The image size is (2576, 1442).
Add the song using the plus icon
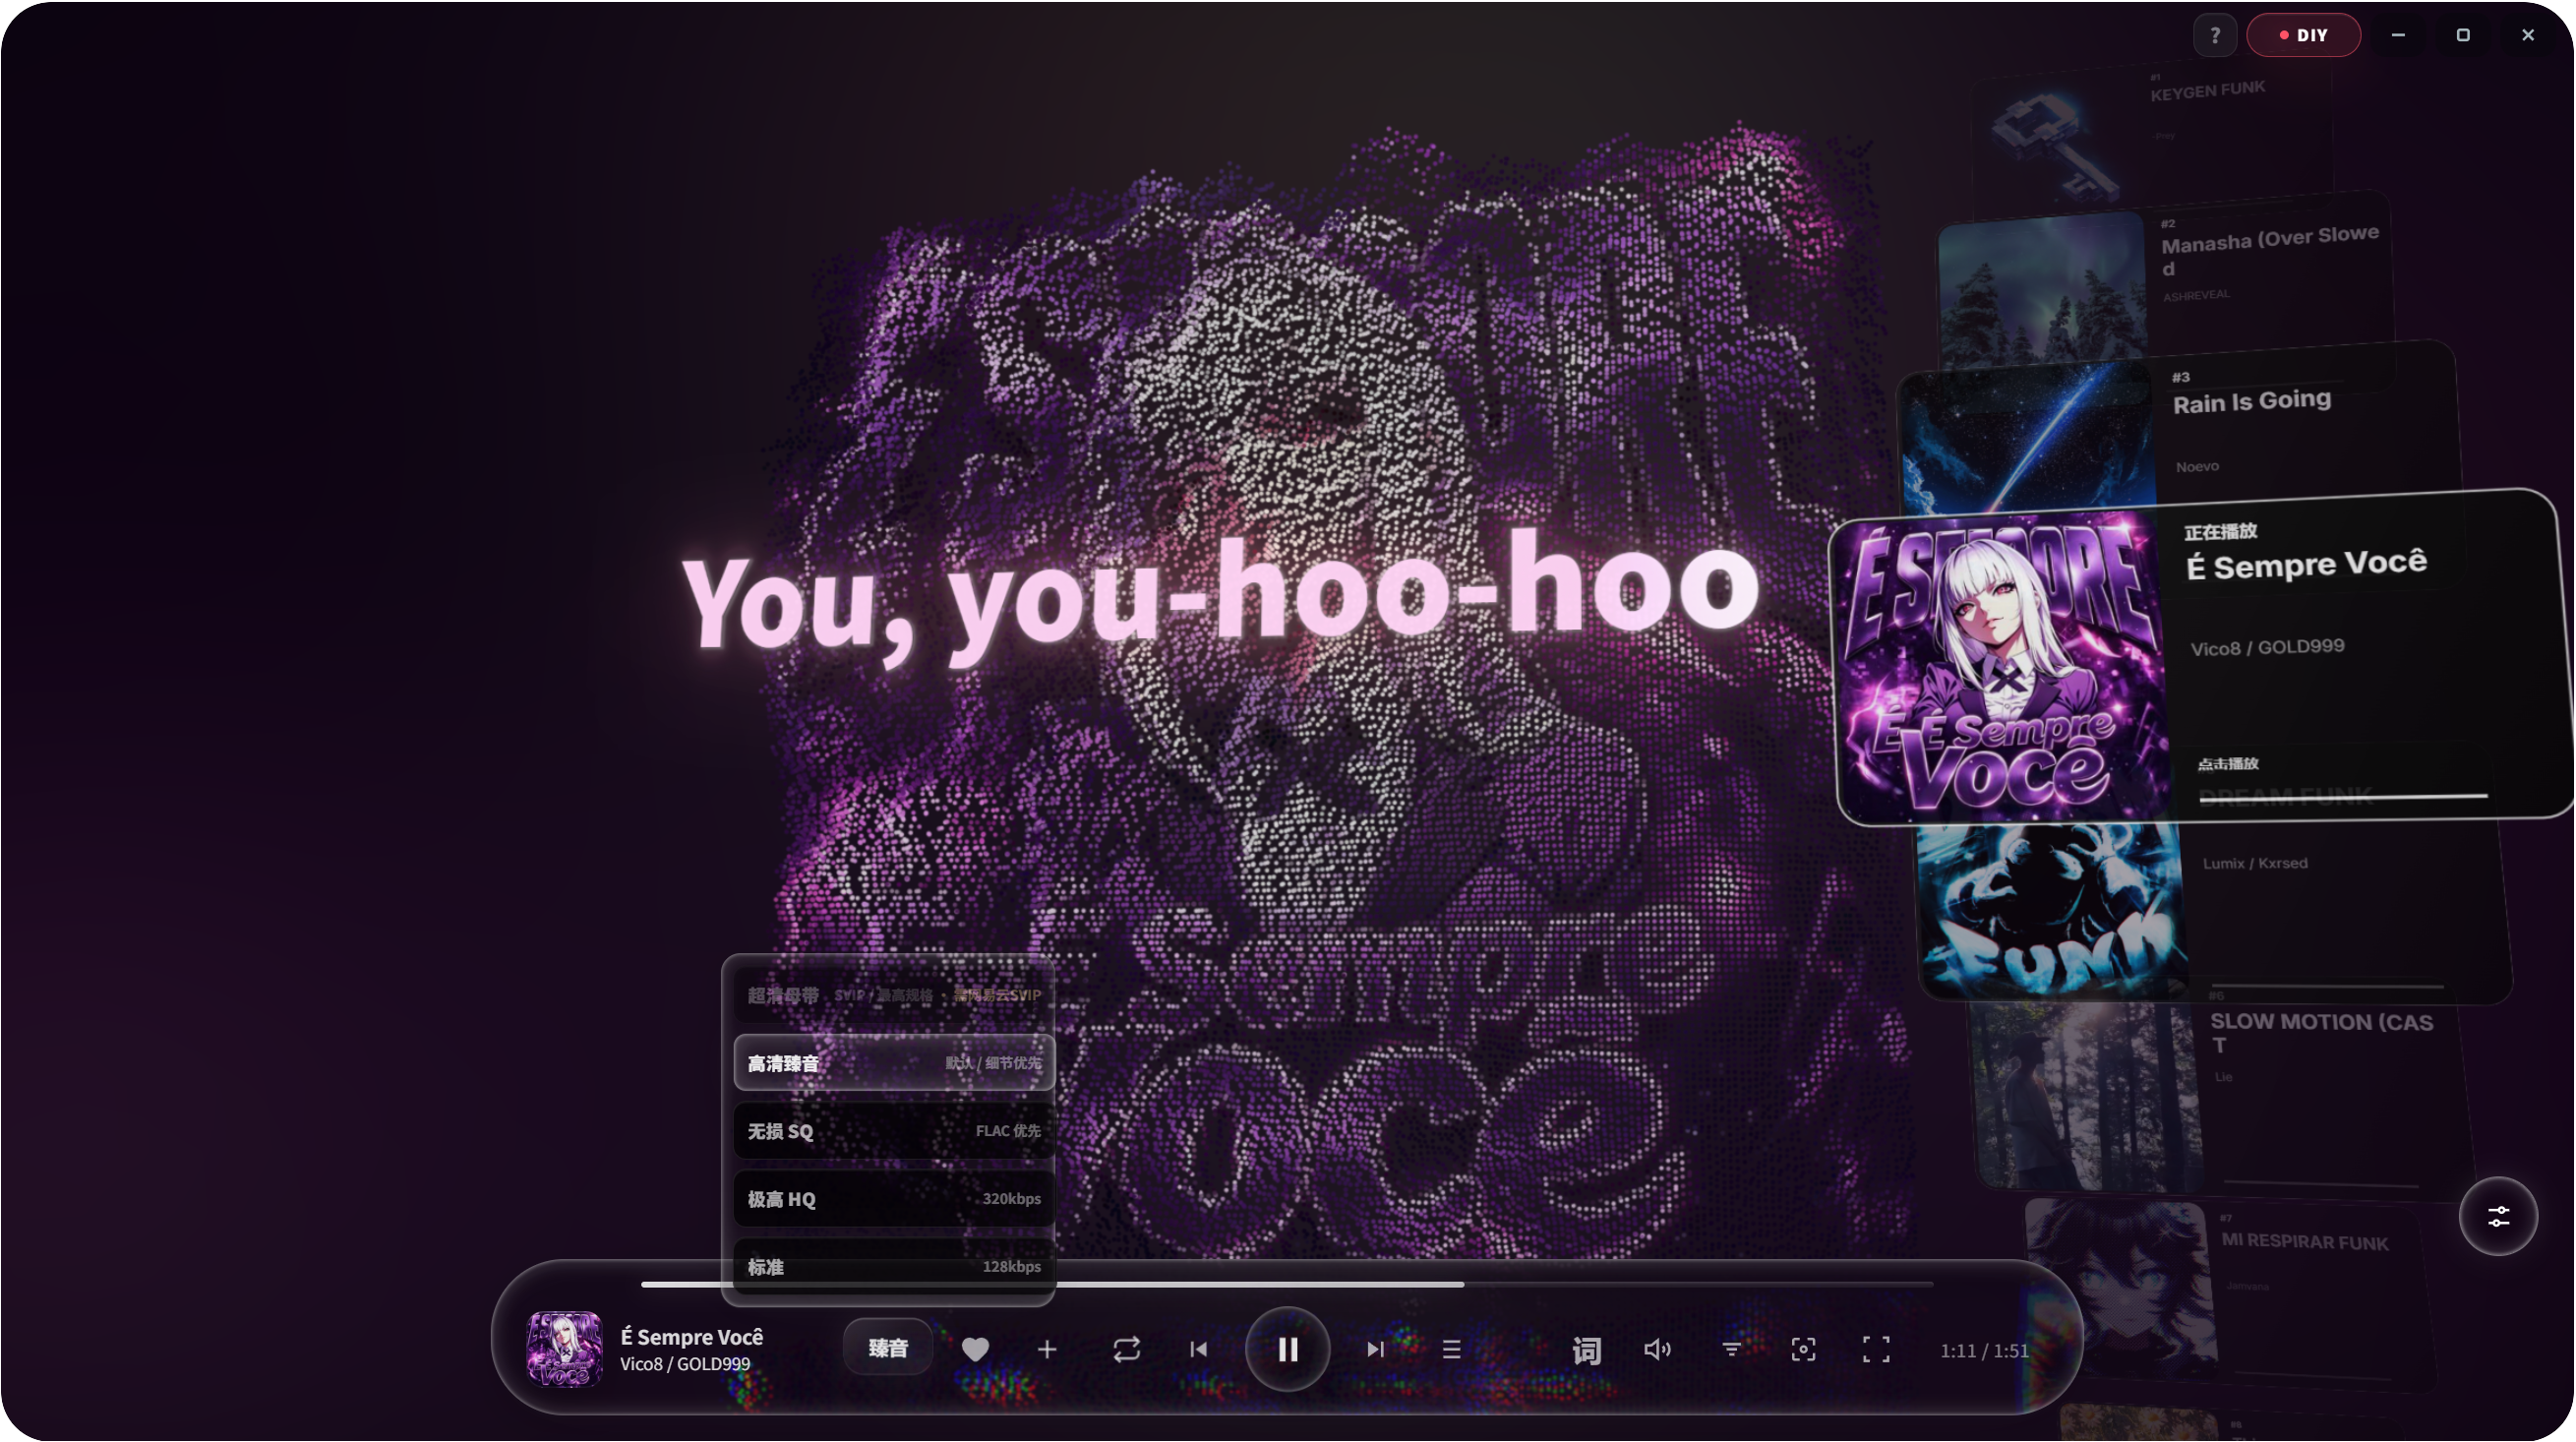1046,1349
